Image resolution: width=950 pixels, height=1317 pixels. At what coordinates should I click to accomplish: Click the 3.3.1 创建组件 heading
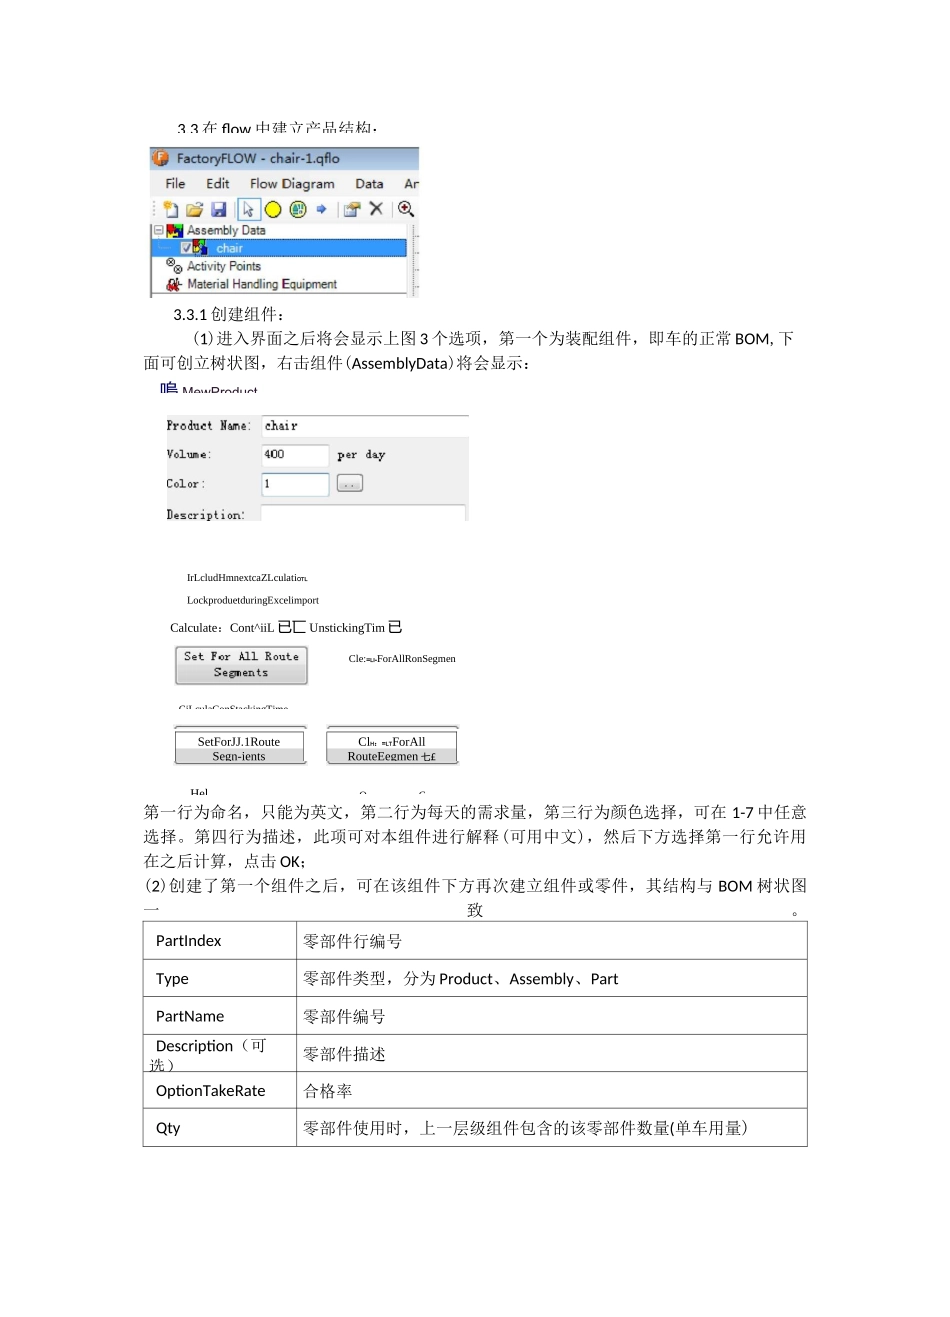(229, 314)
